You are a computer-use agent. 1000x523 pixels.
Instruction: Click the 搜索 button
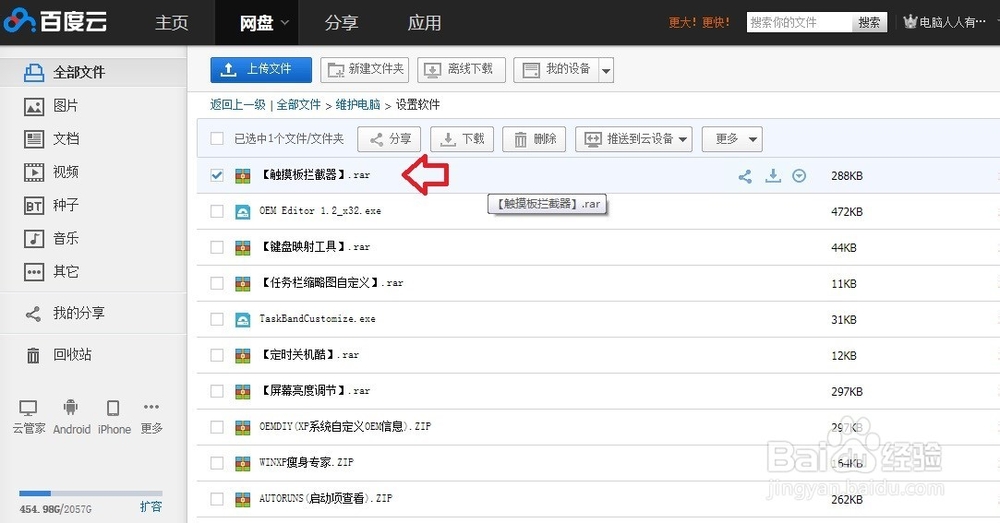pos(869,22)
